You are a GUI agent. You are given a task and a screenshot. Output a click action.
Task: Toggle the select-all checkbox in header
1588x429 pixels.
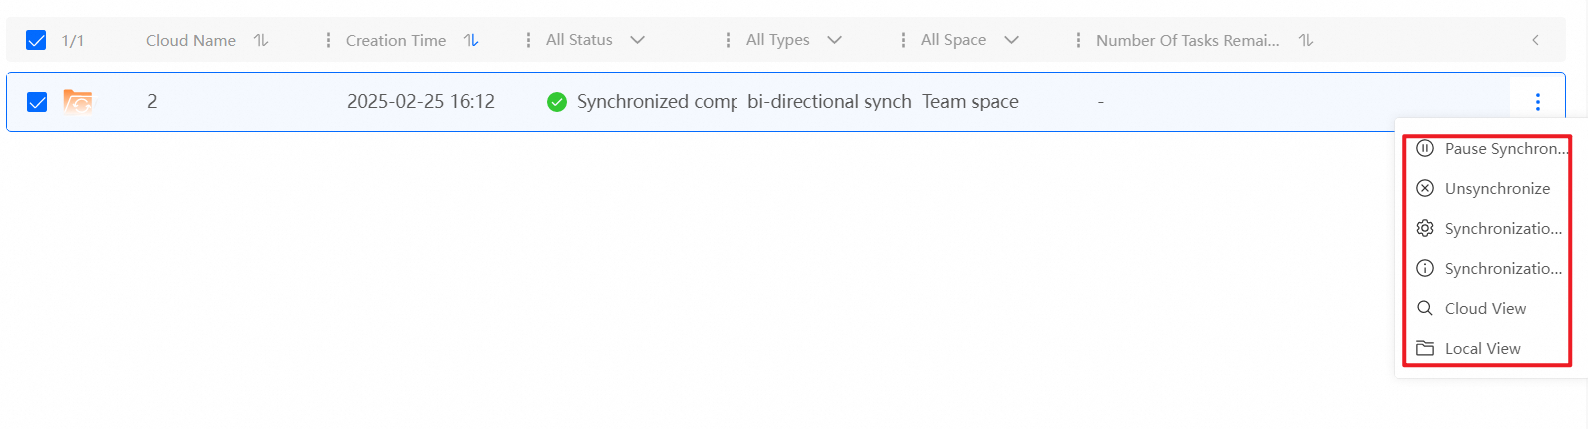coord(36,40)
